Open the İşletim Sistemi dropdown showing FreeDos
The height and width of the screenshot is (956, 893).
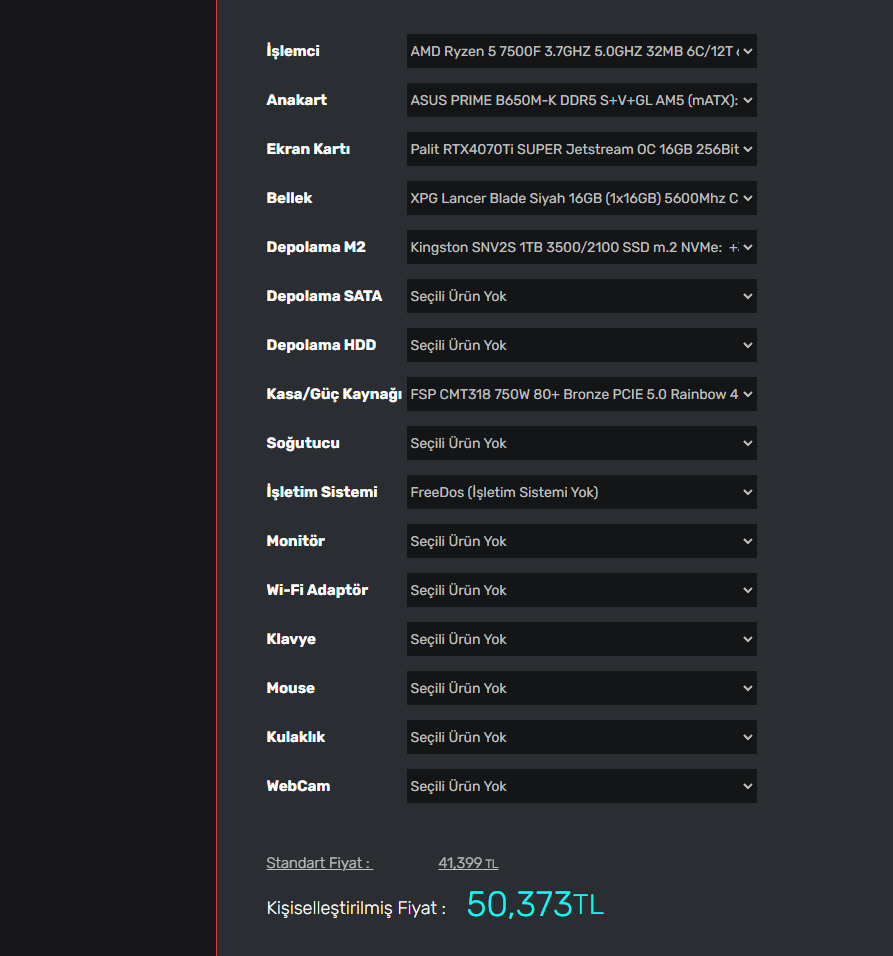pos(582,492)
